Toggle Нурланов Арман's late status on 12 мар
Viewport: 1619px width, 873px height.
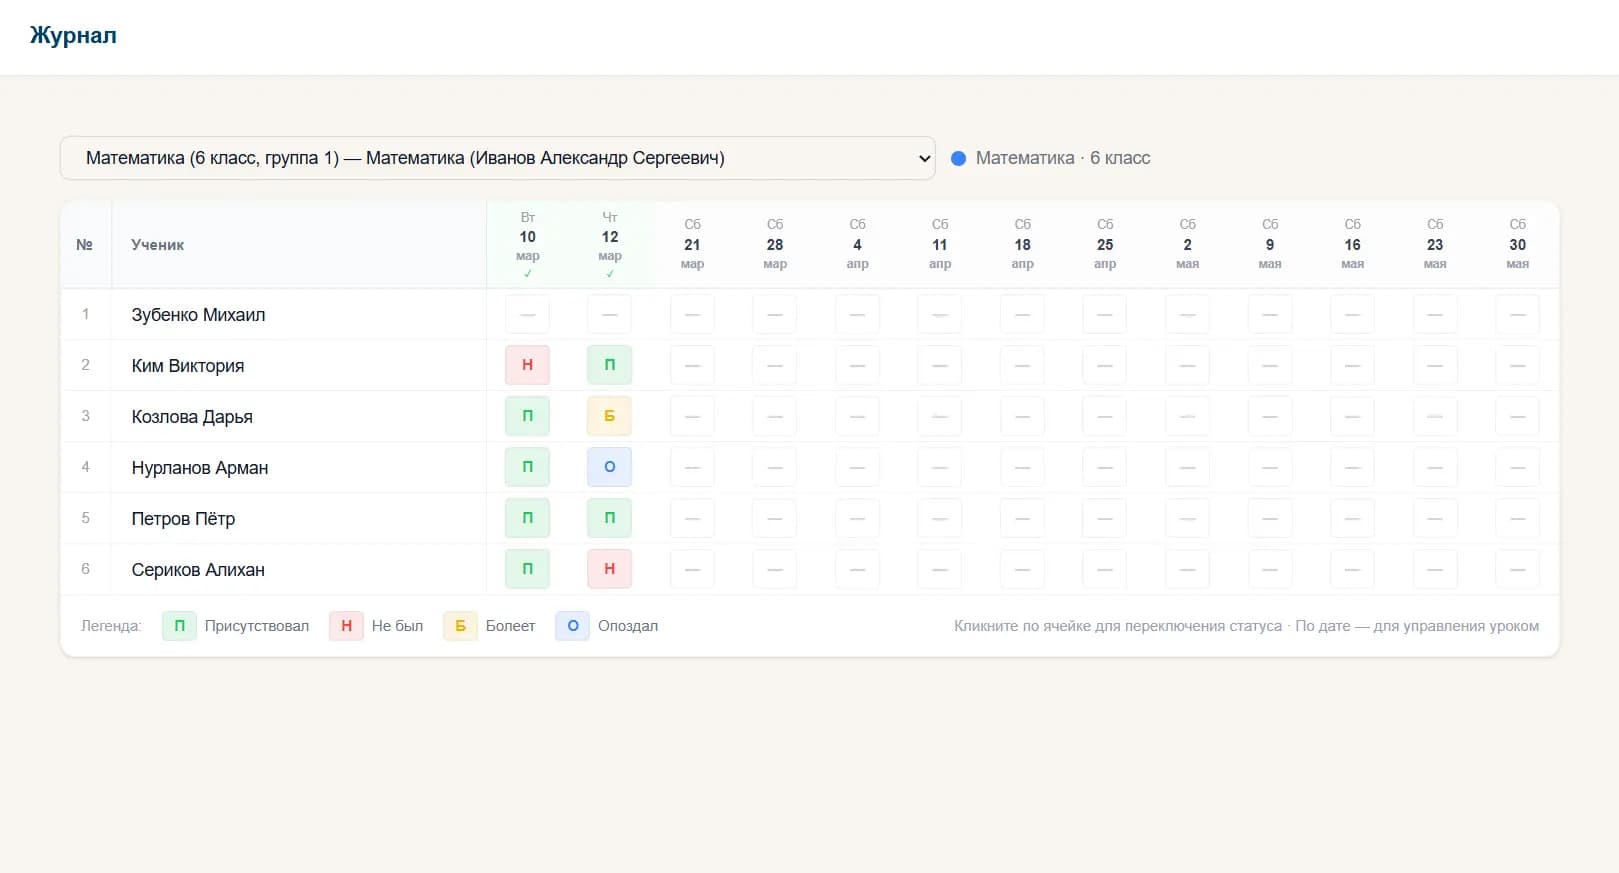[609, 467]
